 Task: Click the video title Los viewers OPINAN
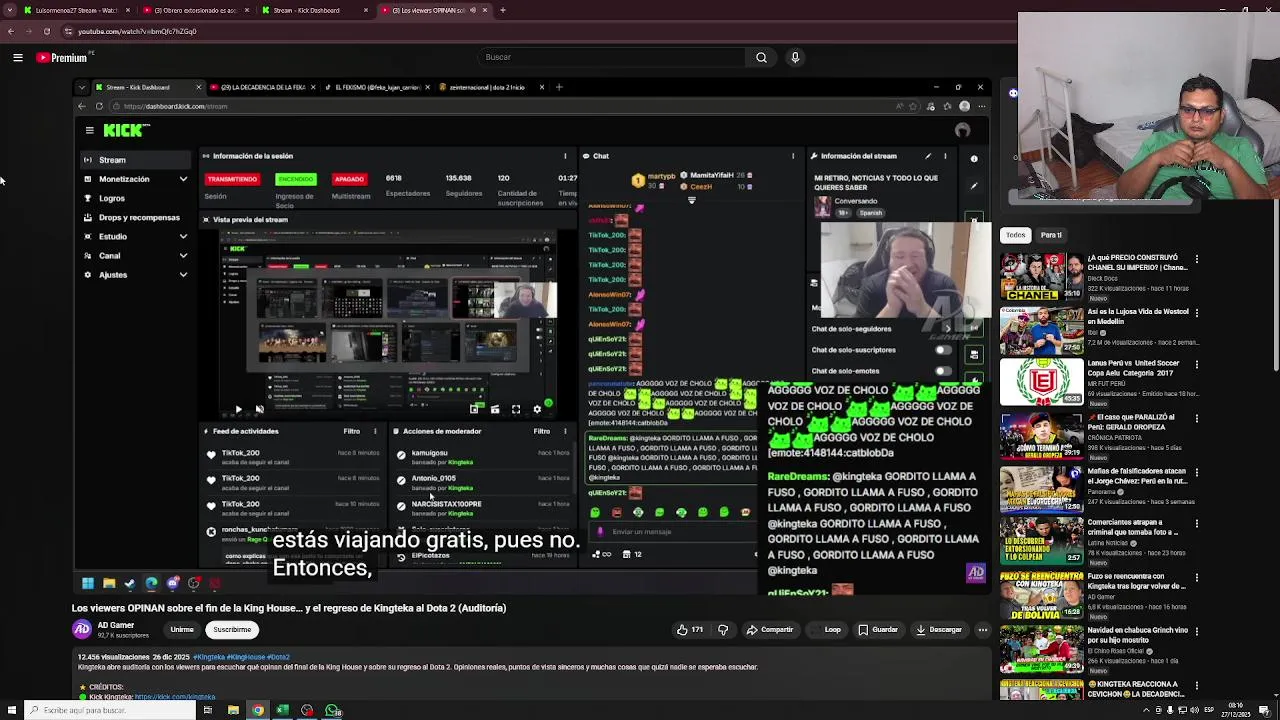pos(289,608)
